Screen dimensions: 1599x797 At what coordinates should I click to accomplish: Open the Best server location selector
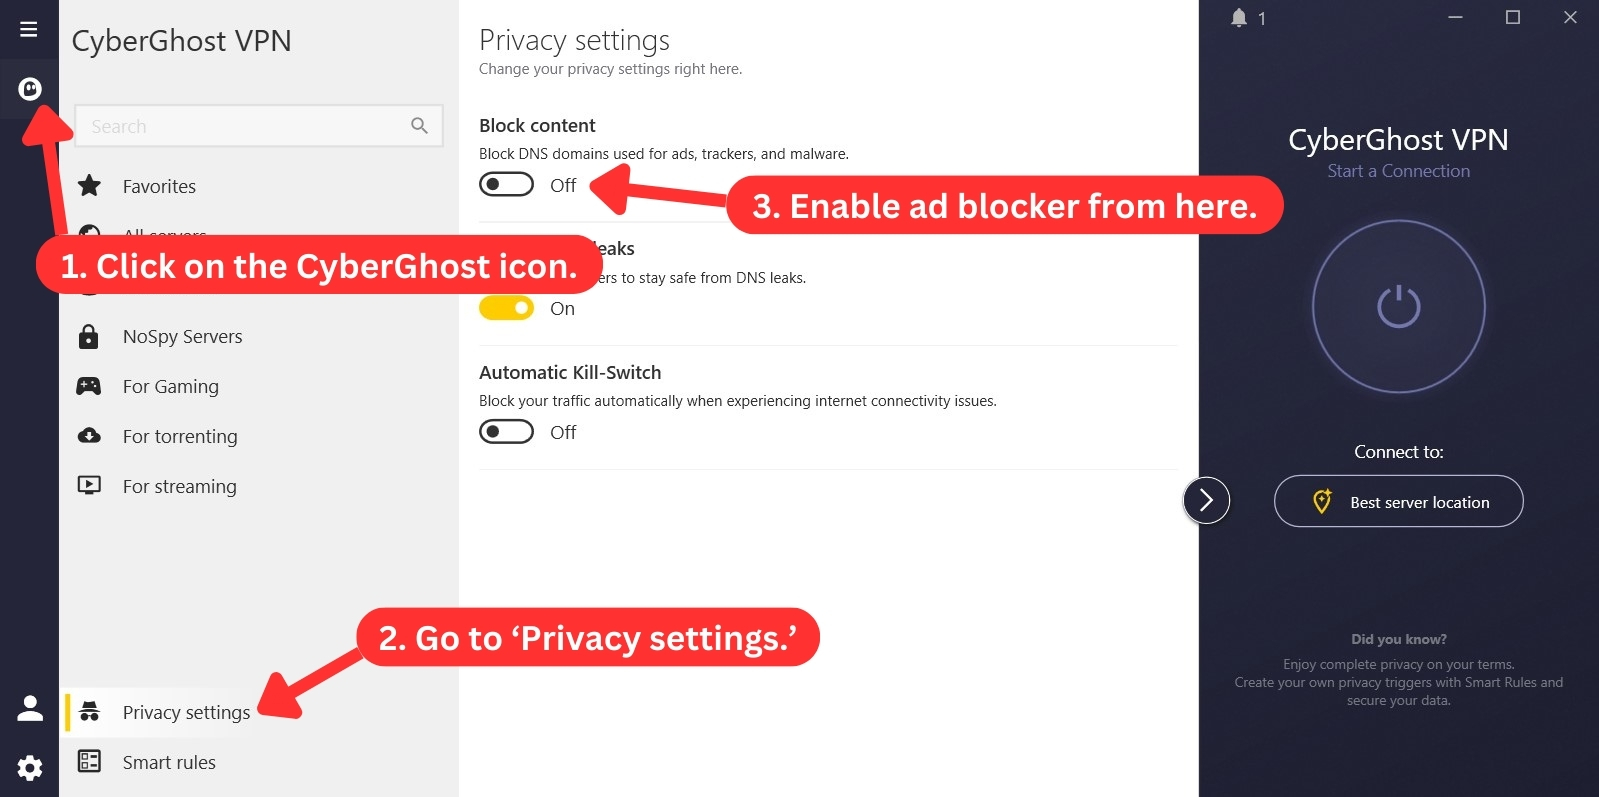point(1398,501)
